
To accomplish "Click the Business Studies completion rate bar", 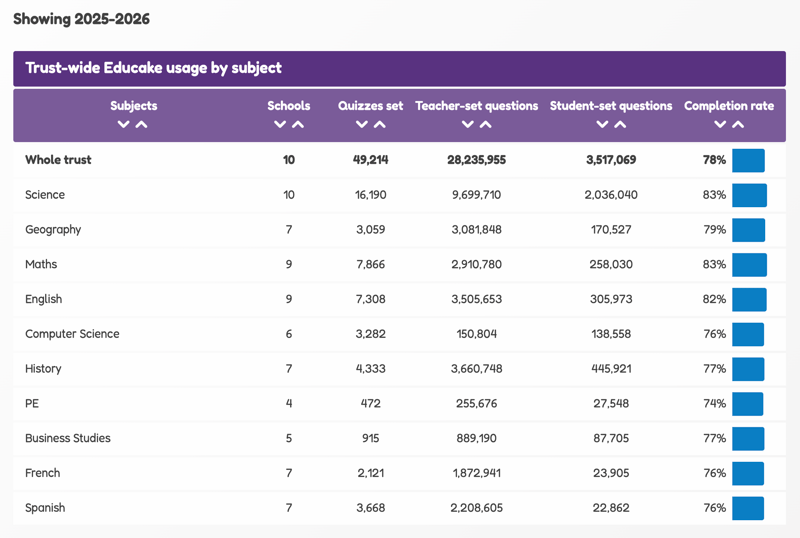I will [x=748, y=438].
